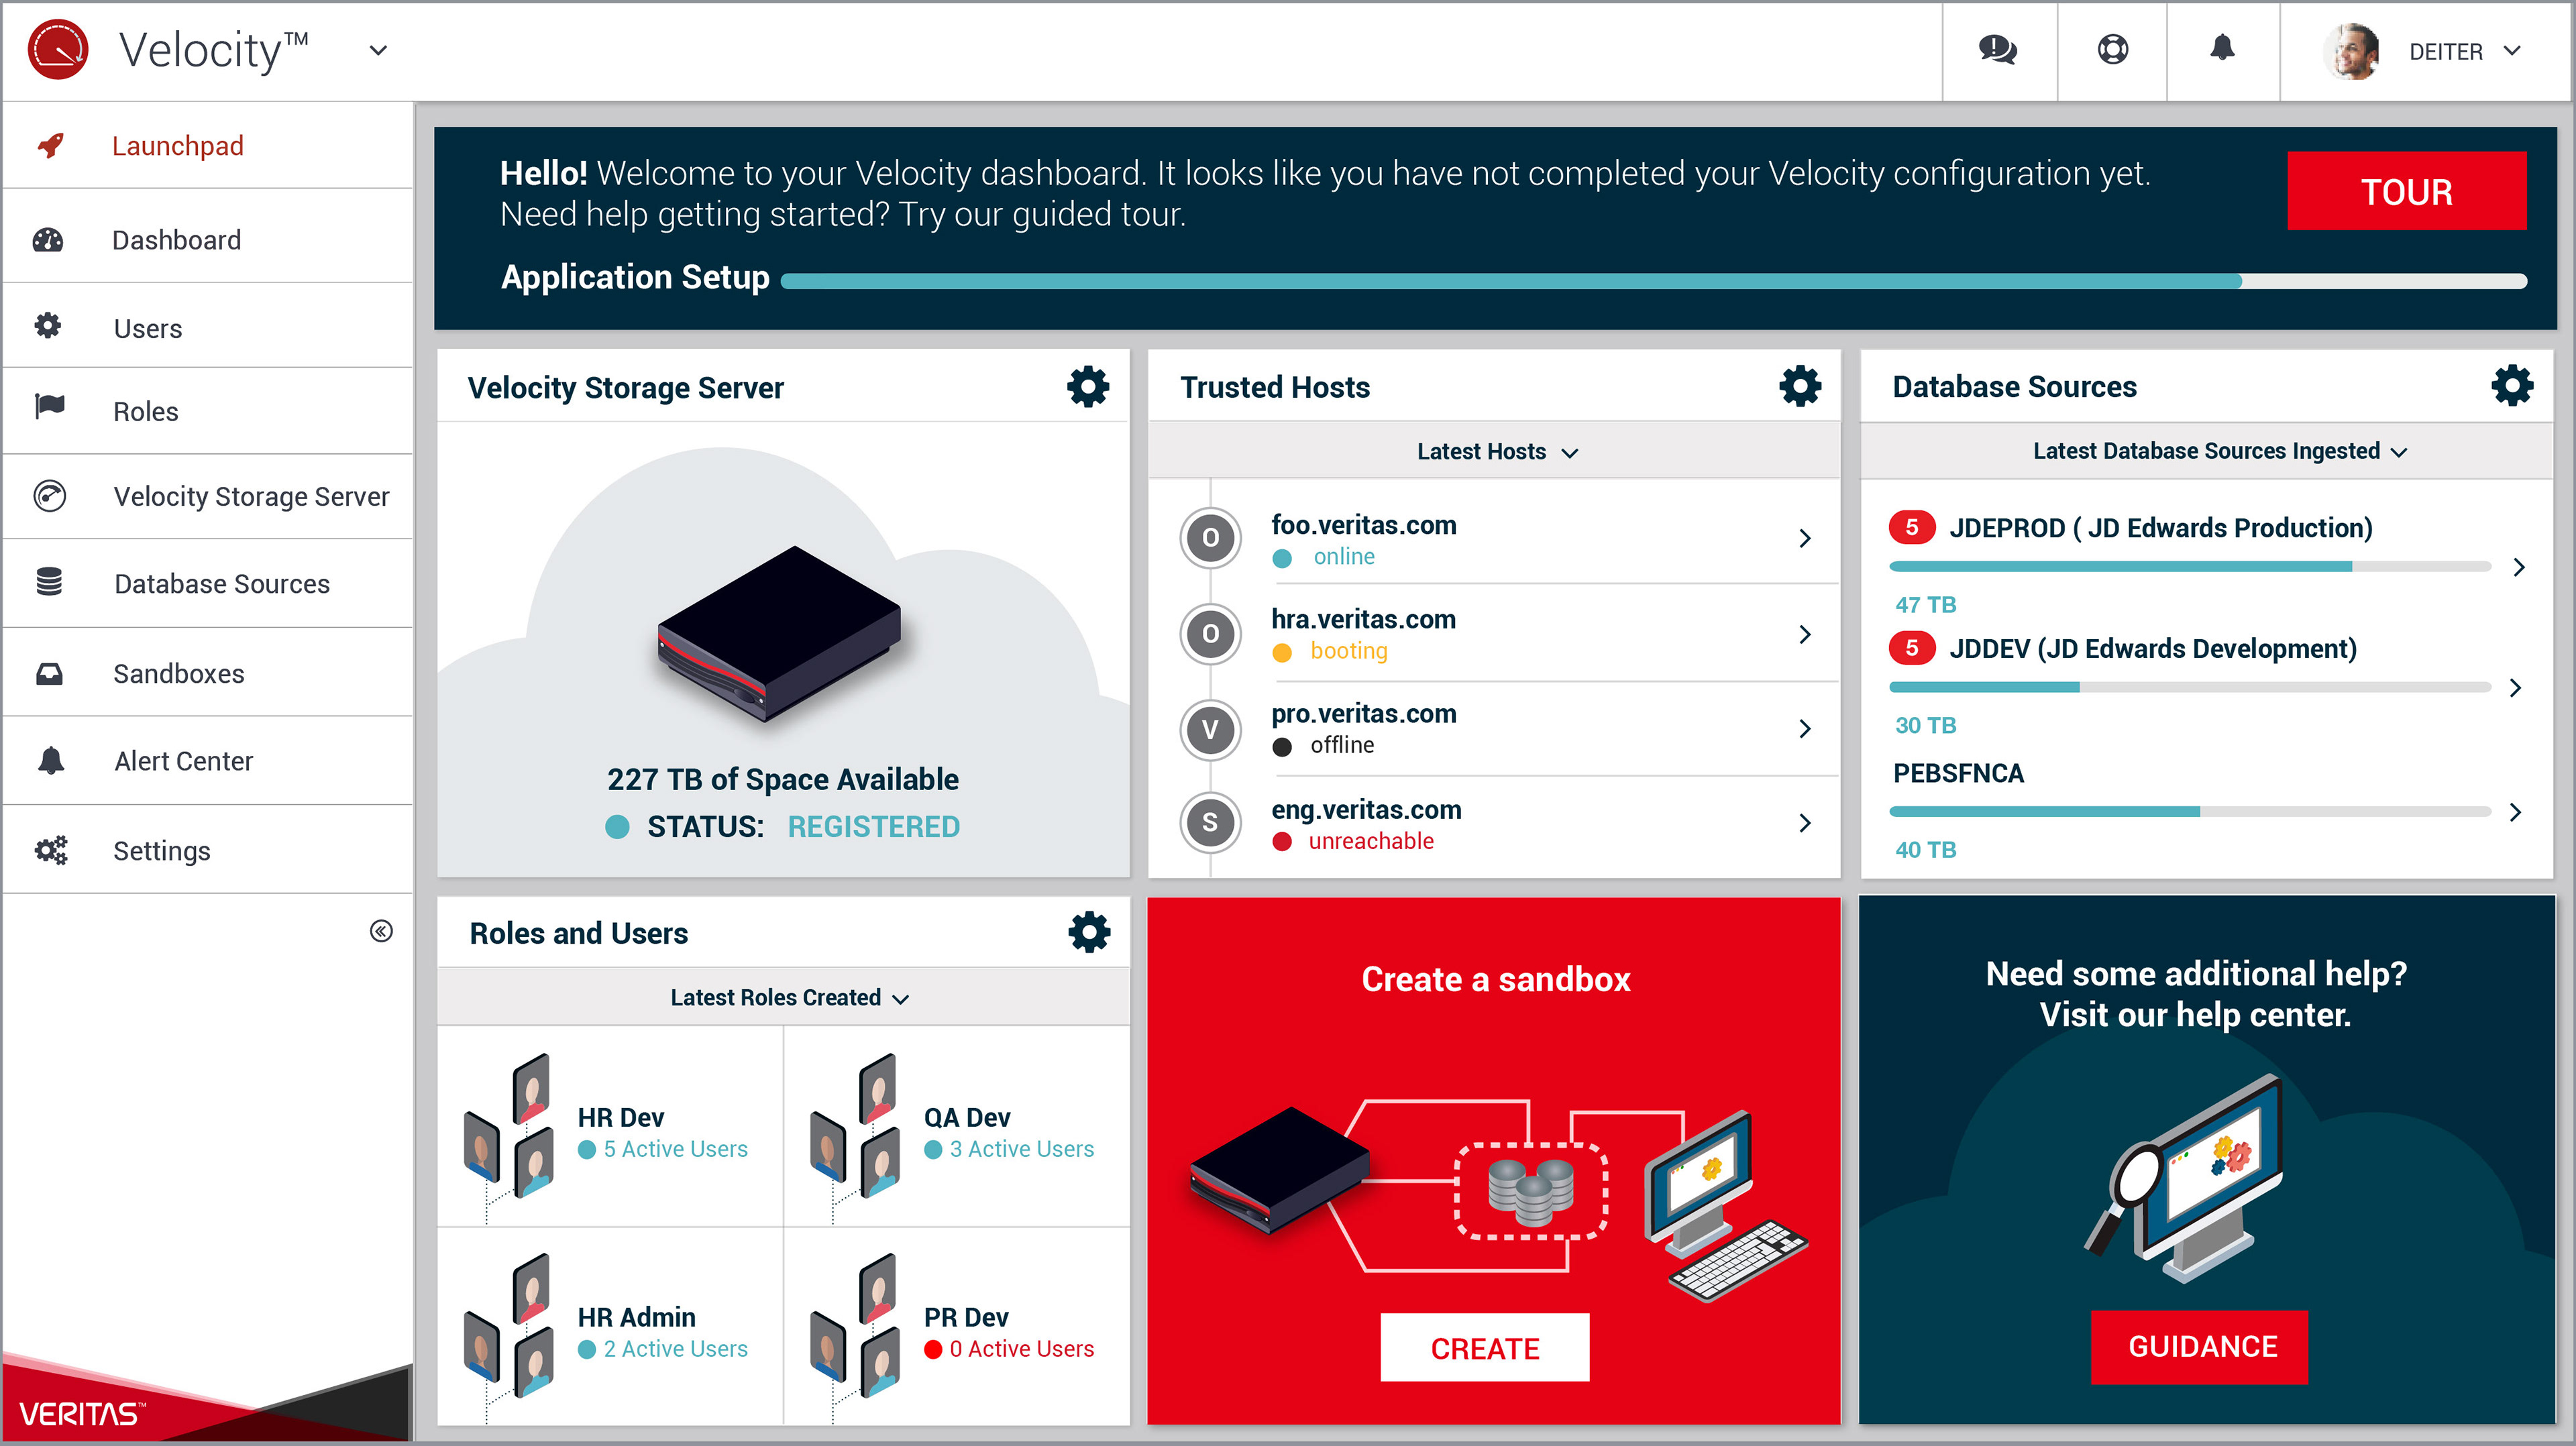
Task: Open the chat messages icon
Action: [x=1998, y=49]
